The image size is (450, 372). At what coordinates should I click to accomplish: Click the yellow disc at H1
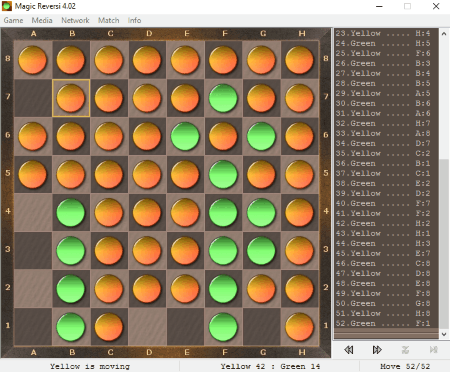[x=299, y=326]
